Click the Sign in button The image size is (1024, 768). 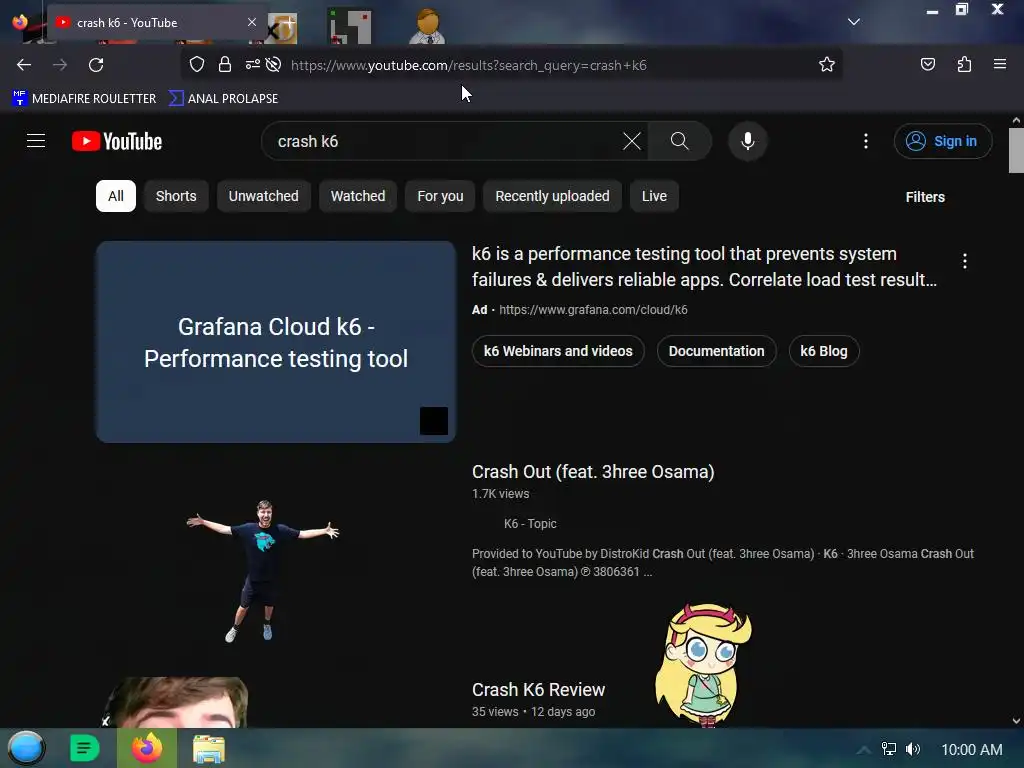click(x=942, y=141)
